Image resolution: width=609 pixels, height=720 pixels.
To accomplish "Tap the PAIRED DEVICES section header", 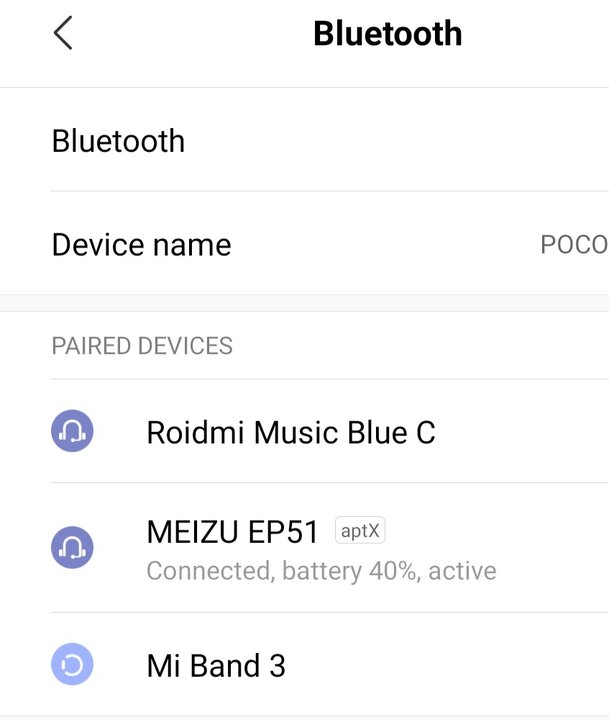I will tap(142, 346).
